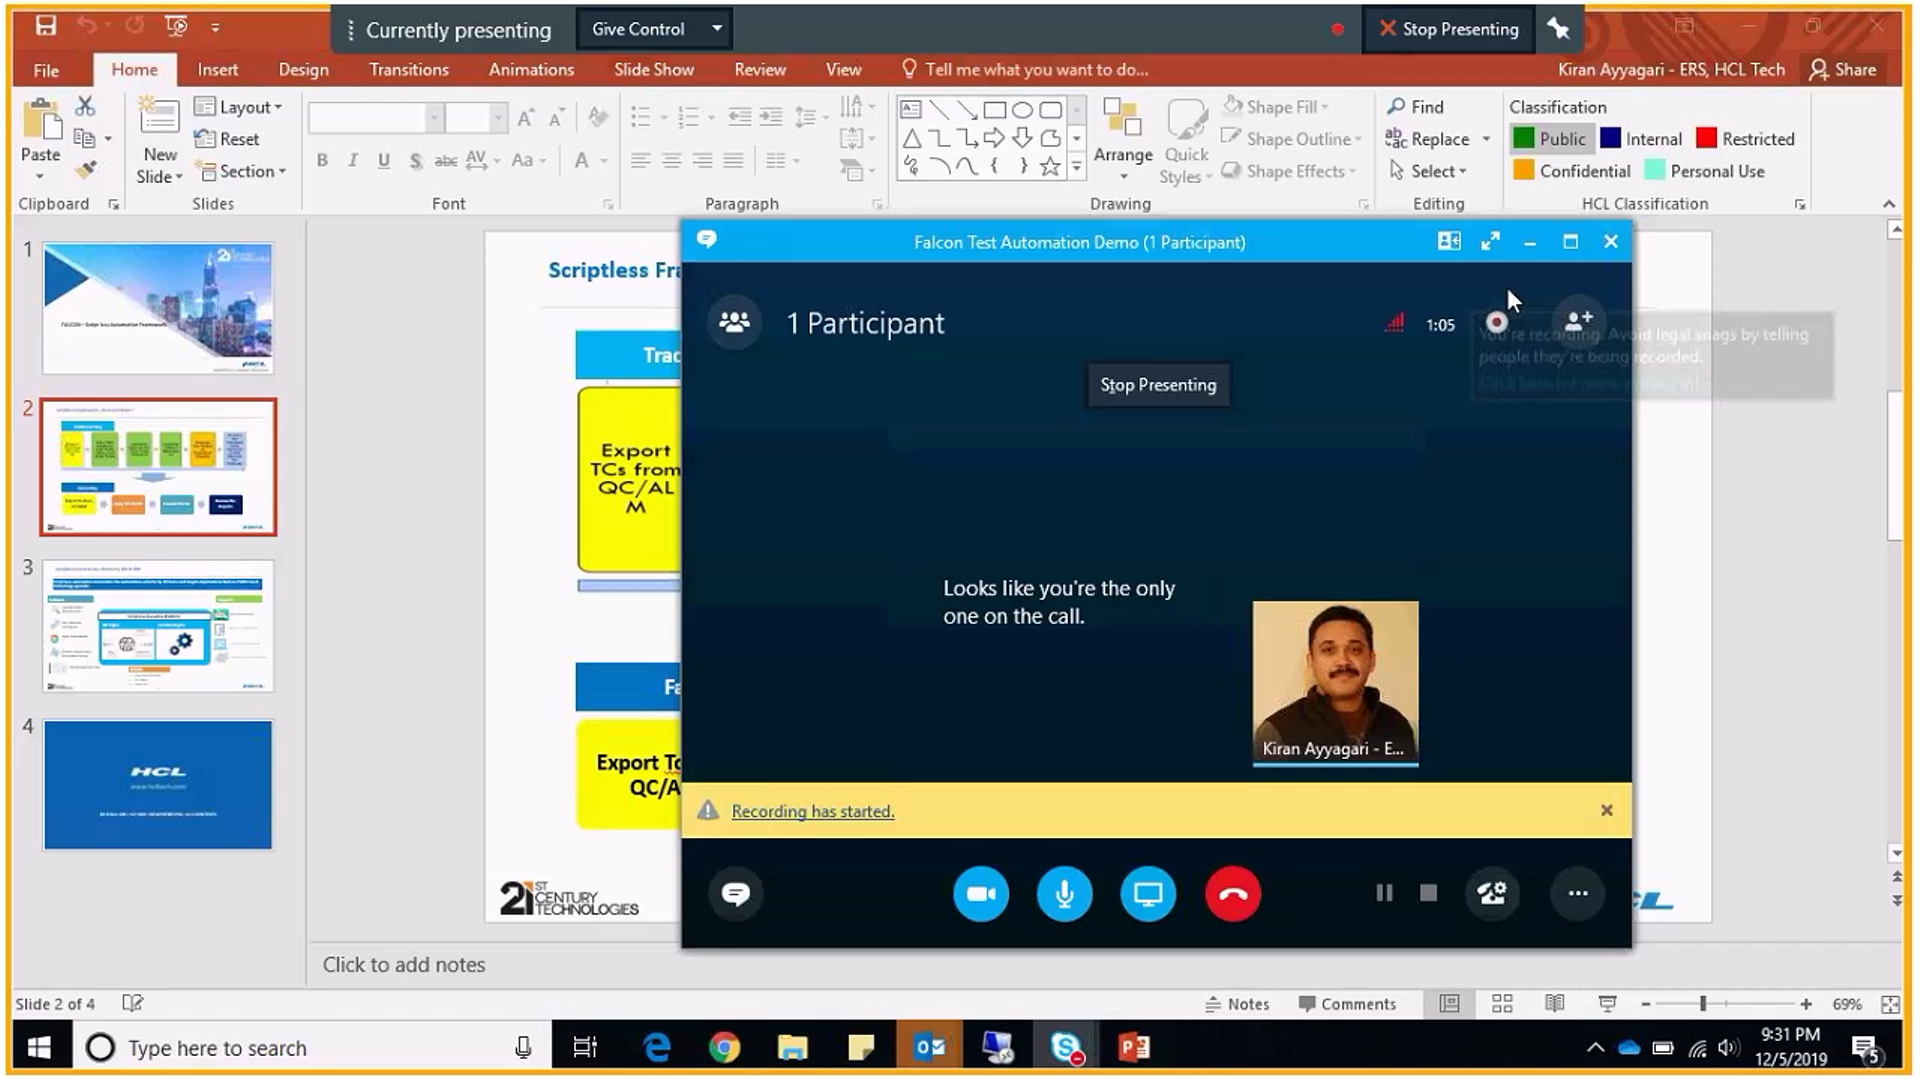Click the Stop Presenting button
The width and height of the screenshot is (1920, 1080).
1158,385
